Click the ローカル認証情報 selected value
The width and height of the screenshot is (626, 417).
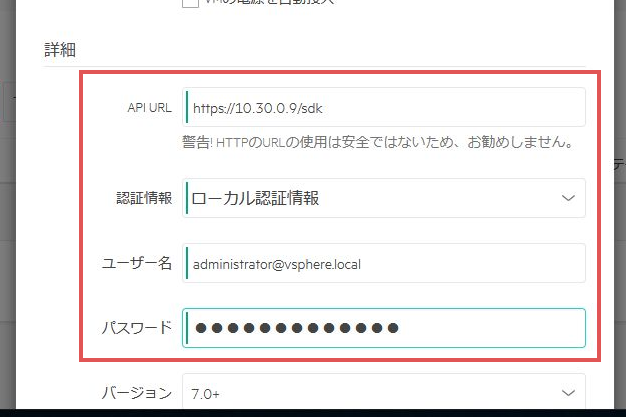[x=256, y=198]
